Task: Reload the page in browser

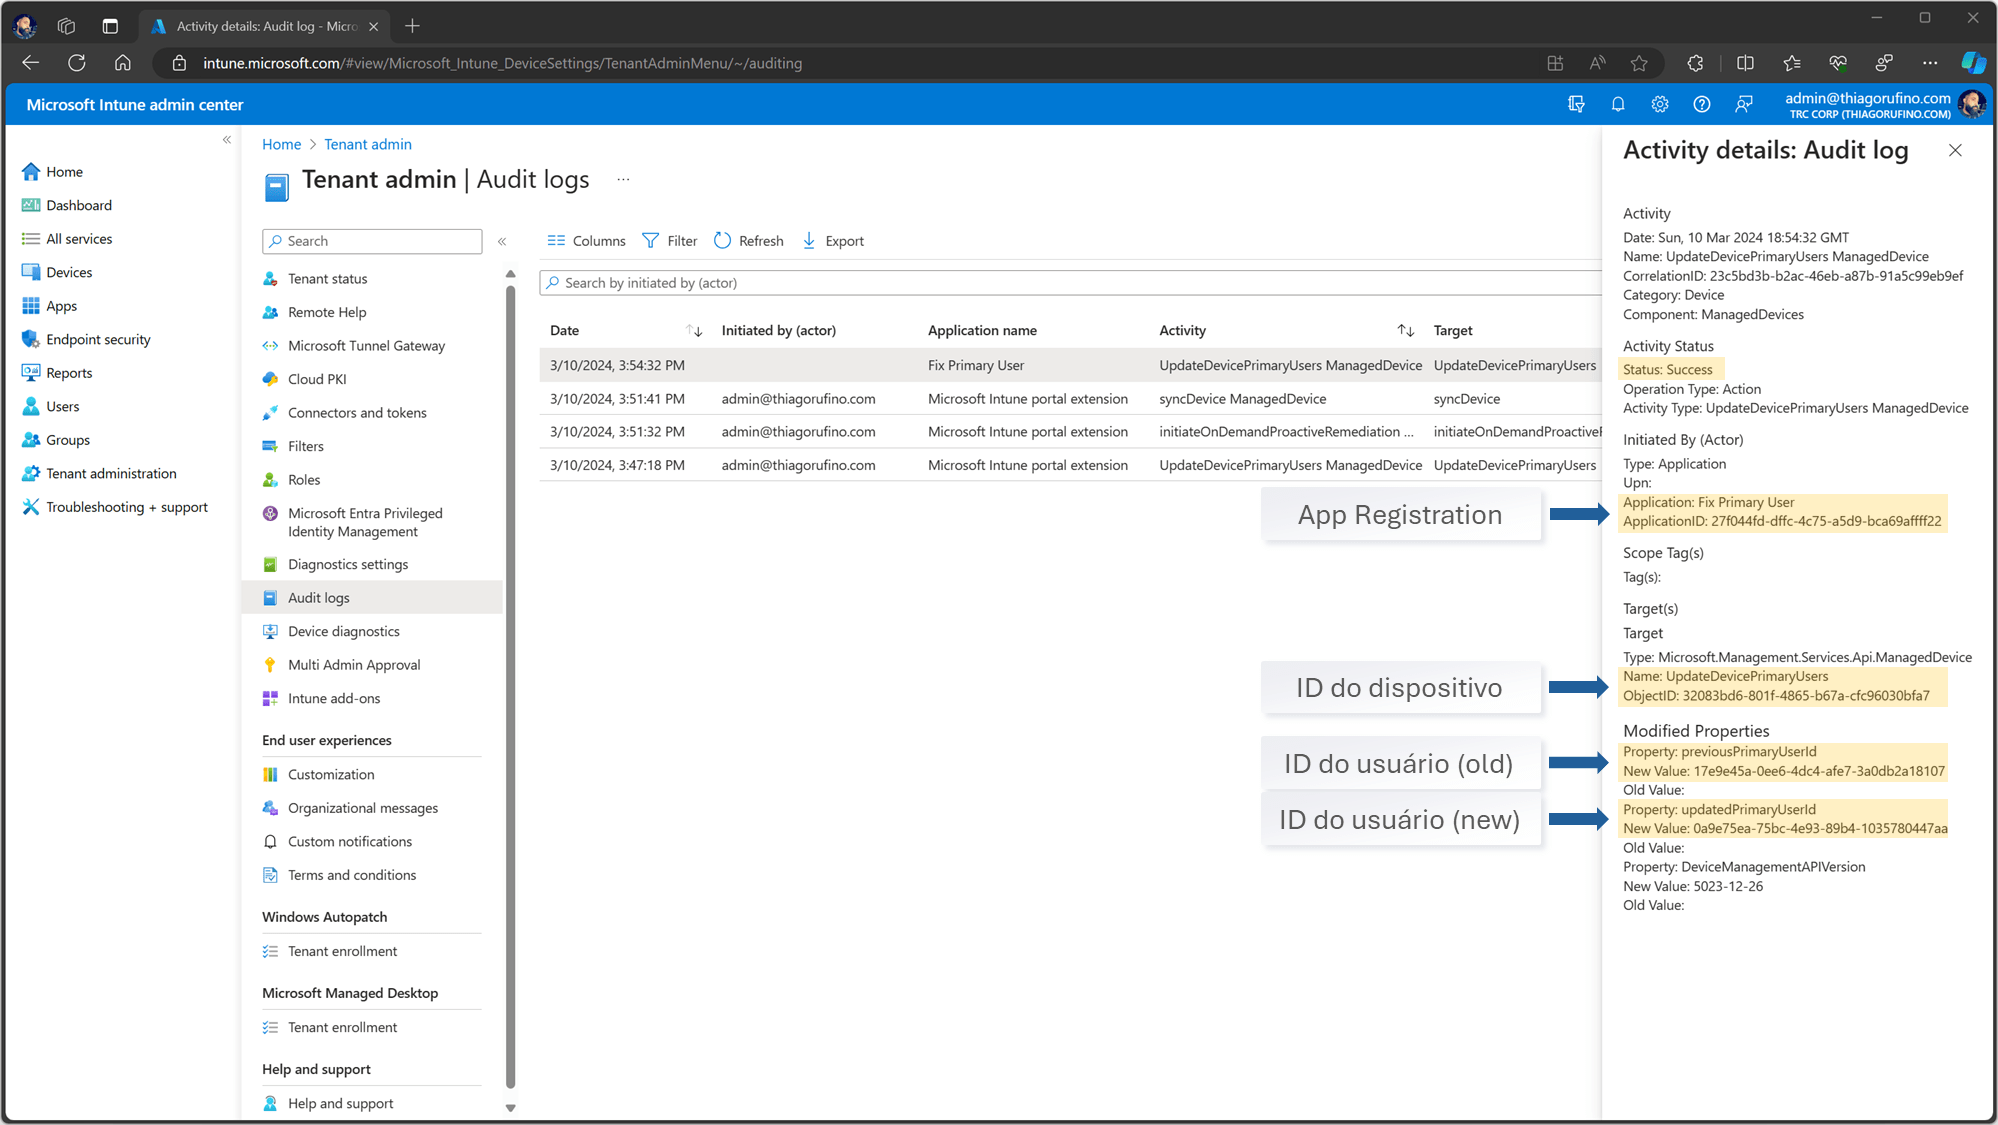Action: click(x=77, y=63)
